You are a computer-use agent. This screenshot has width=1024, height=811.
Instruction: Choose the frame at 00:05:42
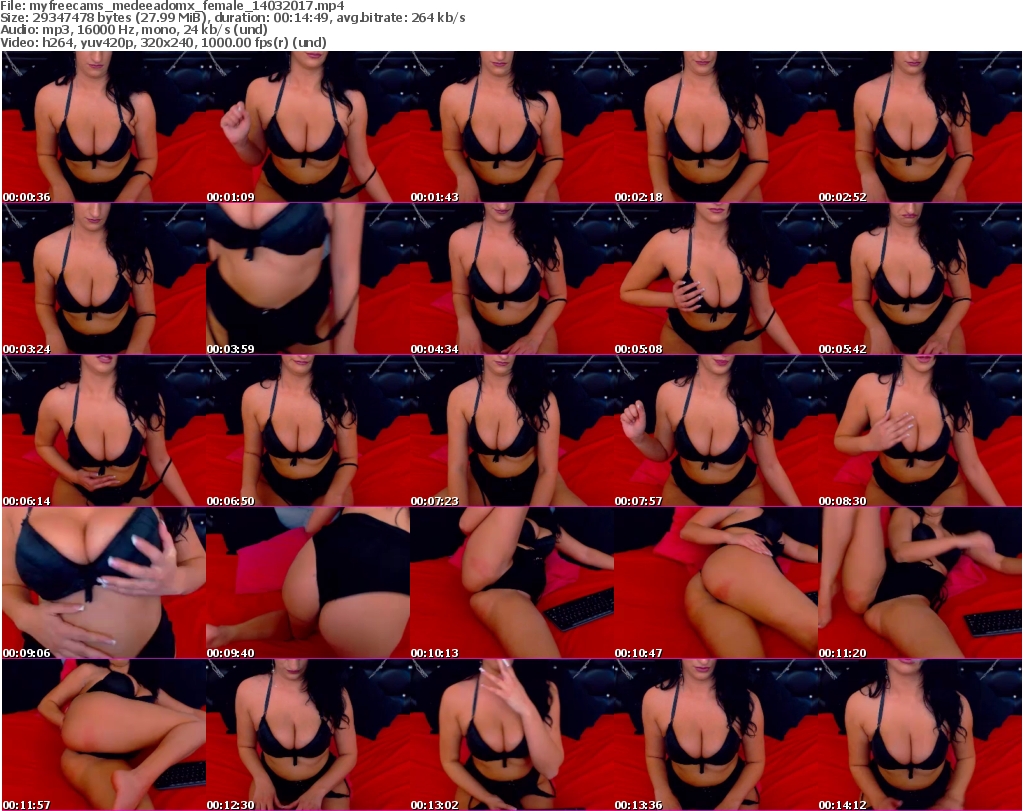920,279
